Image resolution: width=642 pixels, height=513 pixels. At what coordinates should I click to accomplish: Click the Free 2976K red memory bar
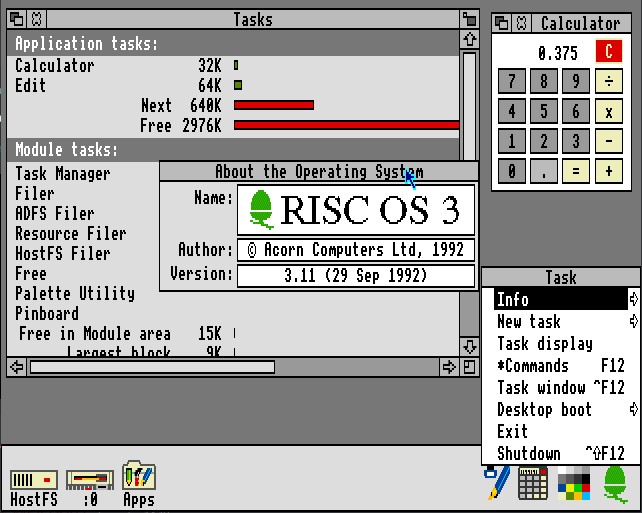coord(346,125)
